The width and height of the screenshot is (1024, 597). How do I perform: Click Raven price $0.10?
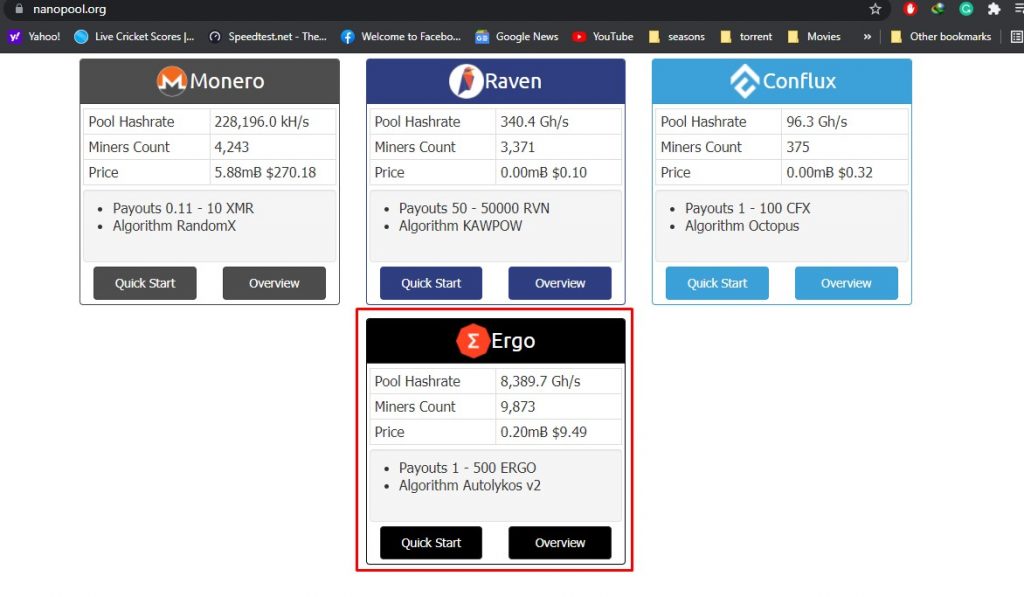(x=569, y=172)
